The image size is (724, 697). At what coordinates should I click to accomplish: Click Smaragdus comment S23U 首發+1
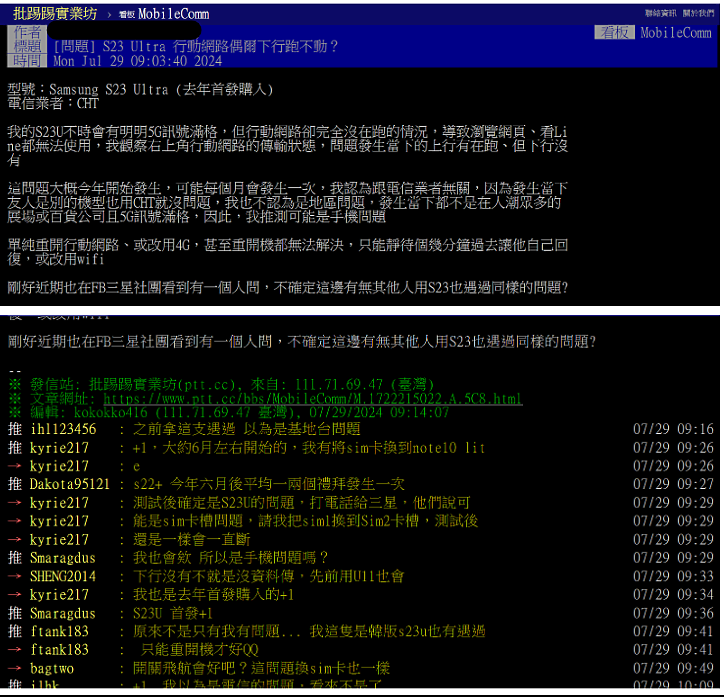173,613
